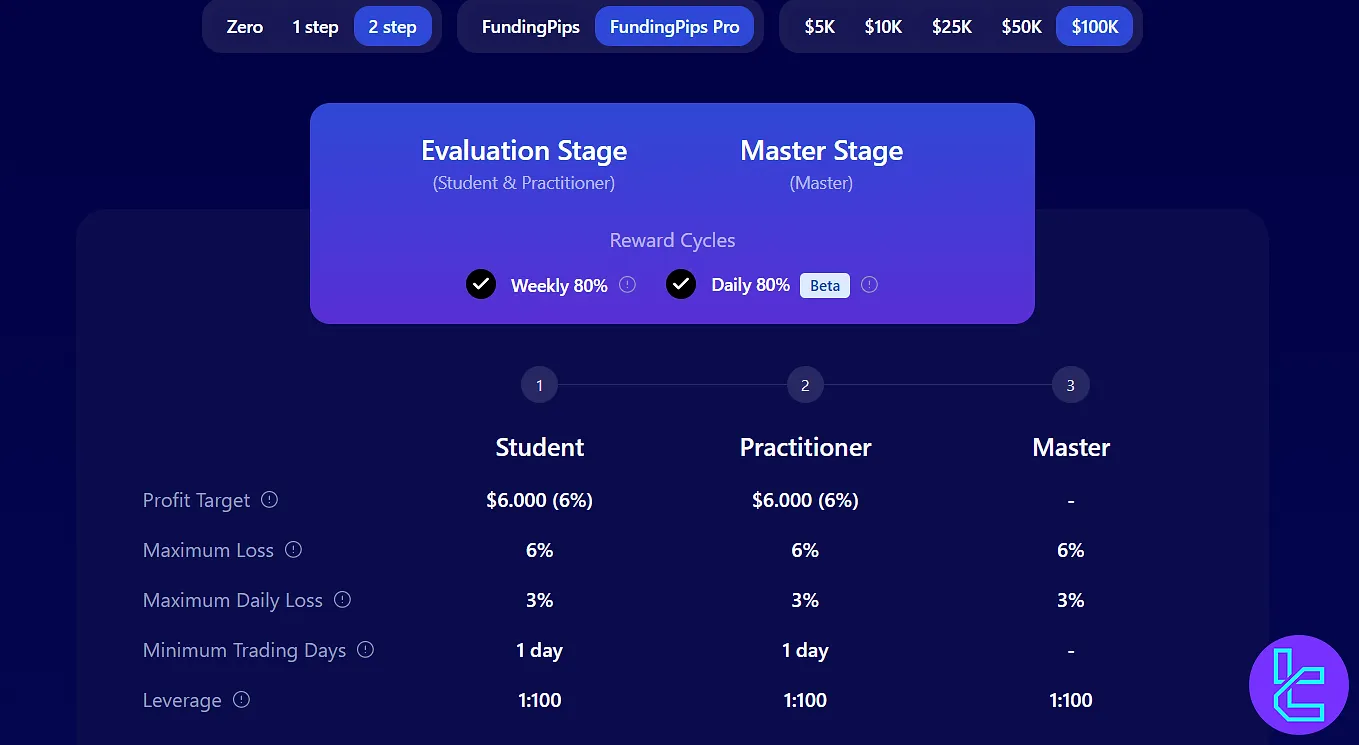Viewport: 1359px width, 745px height.
Task: Click step indicator 1 above Student
Action: (539, 384)
